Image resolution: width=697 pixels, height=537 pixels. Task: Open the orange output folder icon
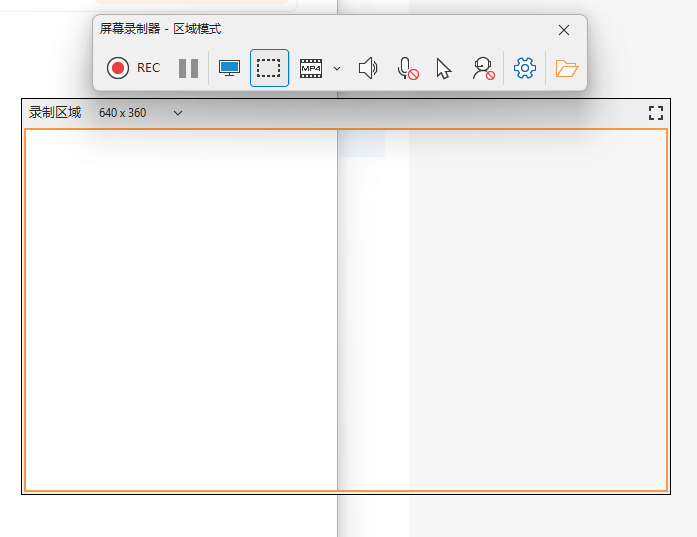click(x=566, y=68)
